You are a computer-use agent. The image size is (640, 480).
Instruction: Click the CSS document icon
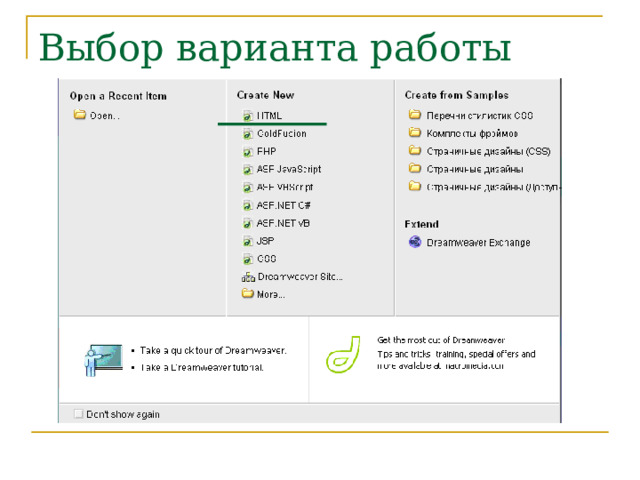(247, 259)
